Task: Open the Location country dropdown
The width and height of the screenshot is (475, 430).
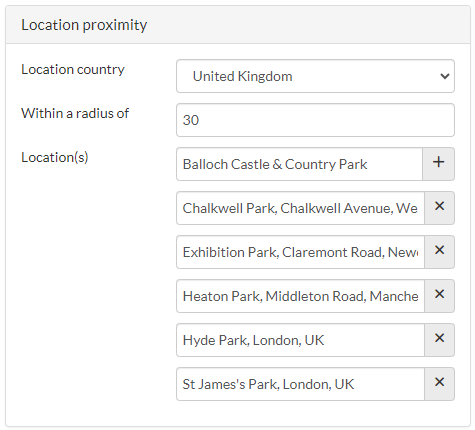Action: tap(315, 76)
